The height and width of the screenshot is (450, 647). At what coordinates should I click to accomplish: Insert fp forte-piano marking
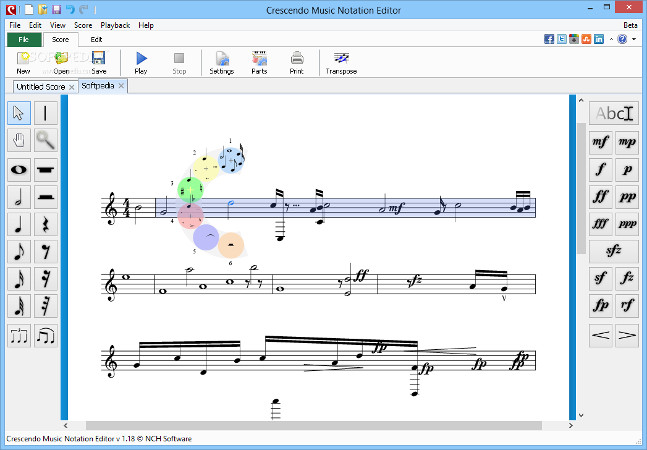(601, 306)
